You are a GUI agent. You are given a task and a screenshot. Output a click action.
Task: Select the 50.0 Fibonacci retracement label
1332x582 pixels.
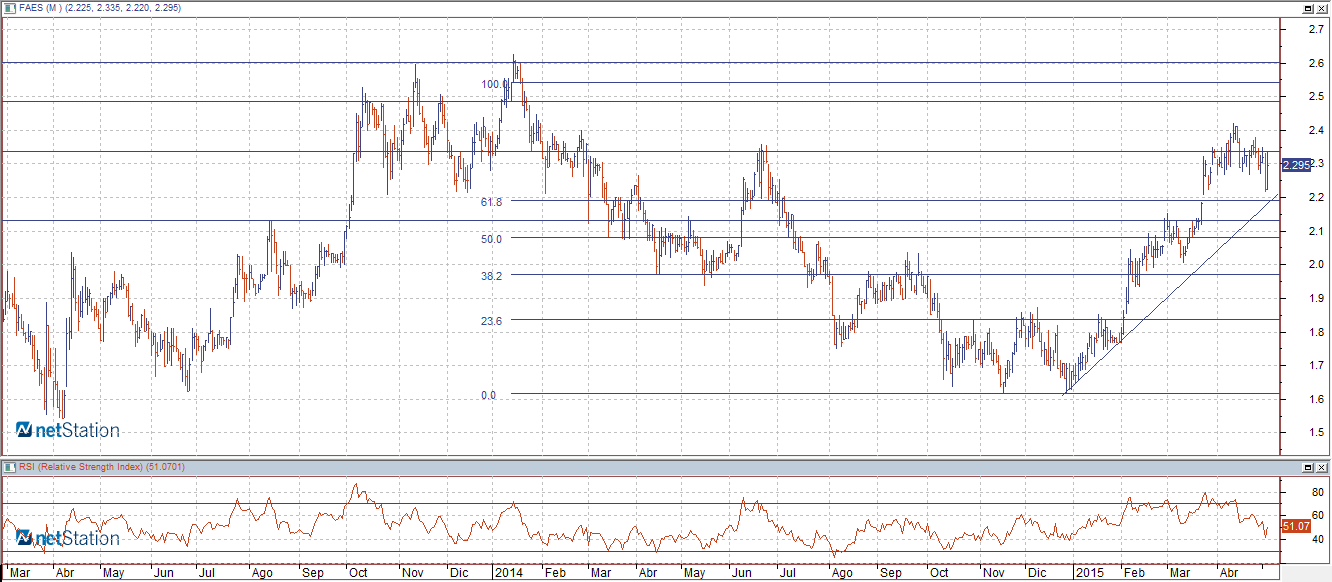point(490,239)
